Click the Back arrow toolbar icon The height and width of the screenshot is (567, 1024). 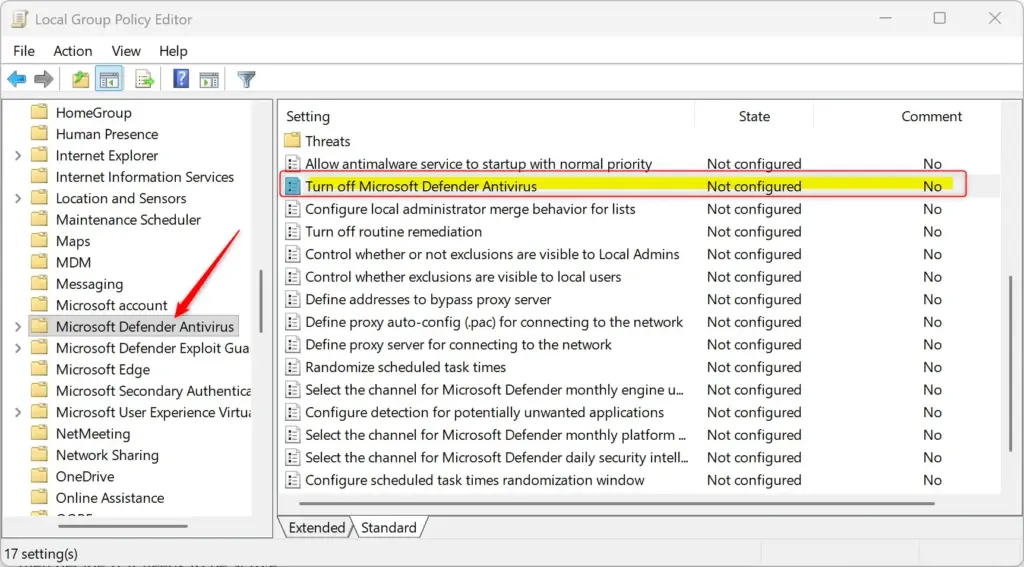[16, 80]
